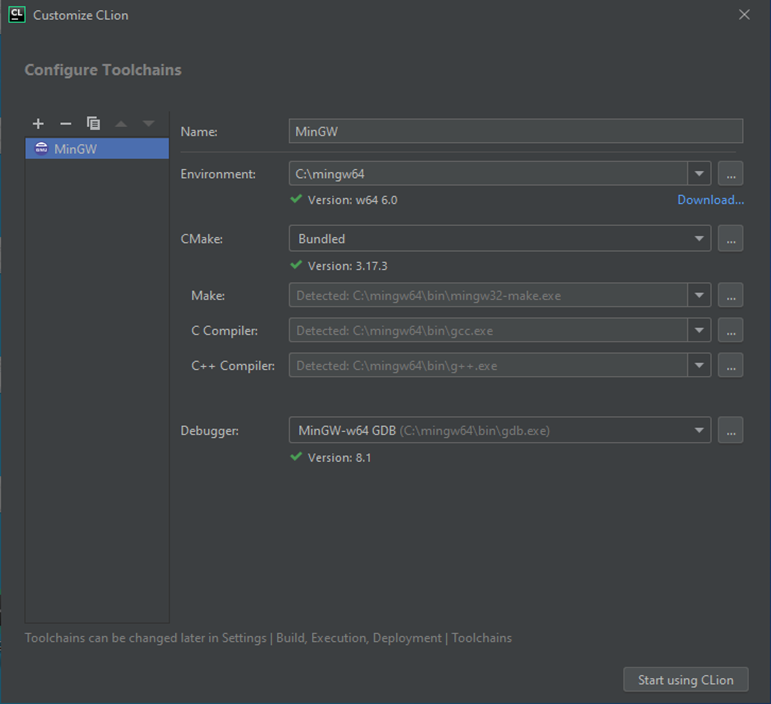Click the GNU icon beside MinGW
This screenshot has height=704, width=771.
tap(41, 148)
